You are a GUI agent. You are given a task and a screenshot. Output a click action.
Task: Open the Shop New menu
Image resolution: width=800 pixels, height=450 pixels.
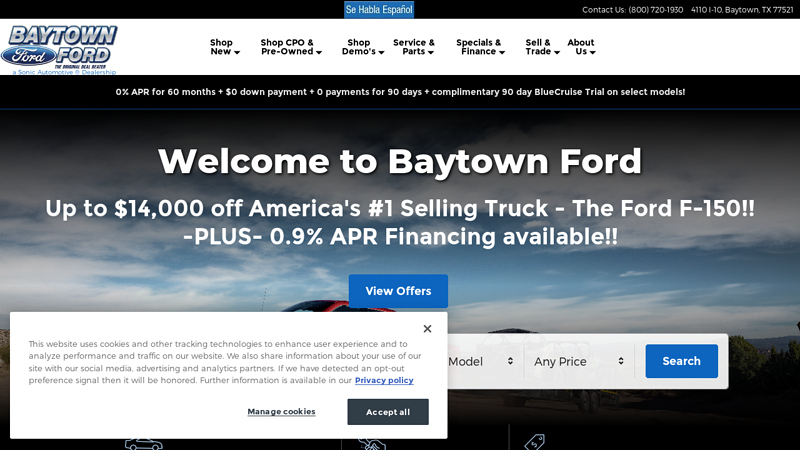click(x=224, y=47)
